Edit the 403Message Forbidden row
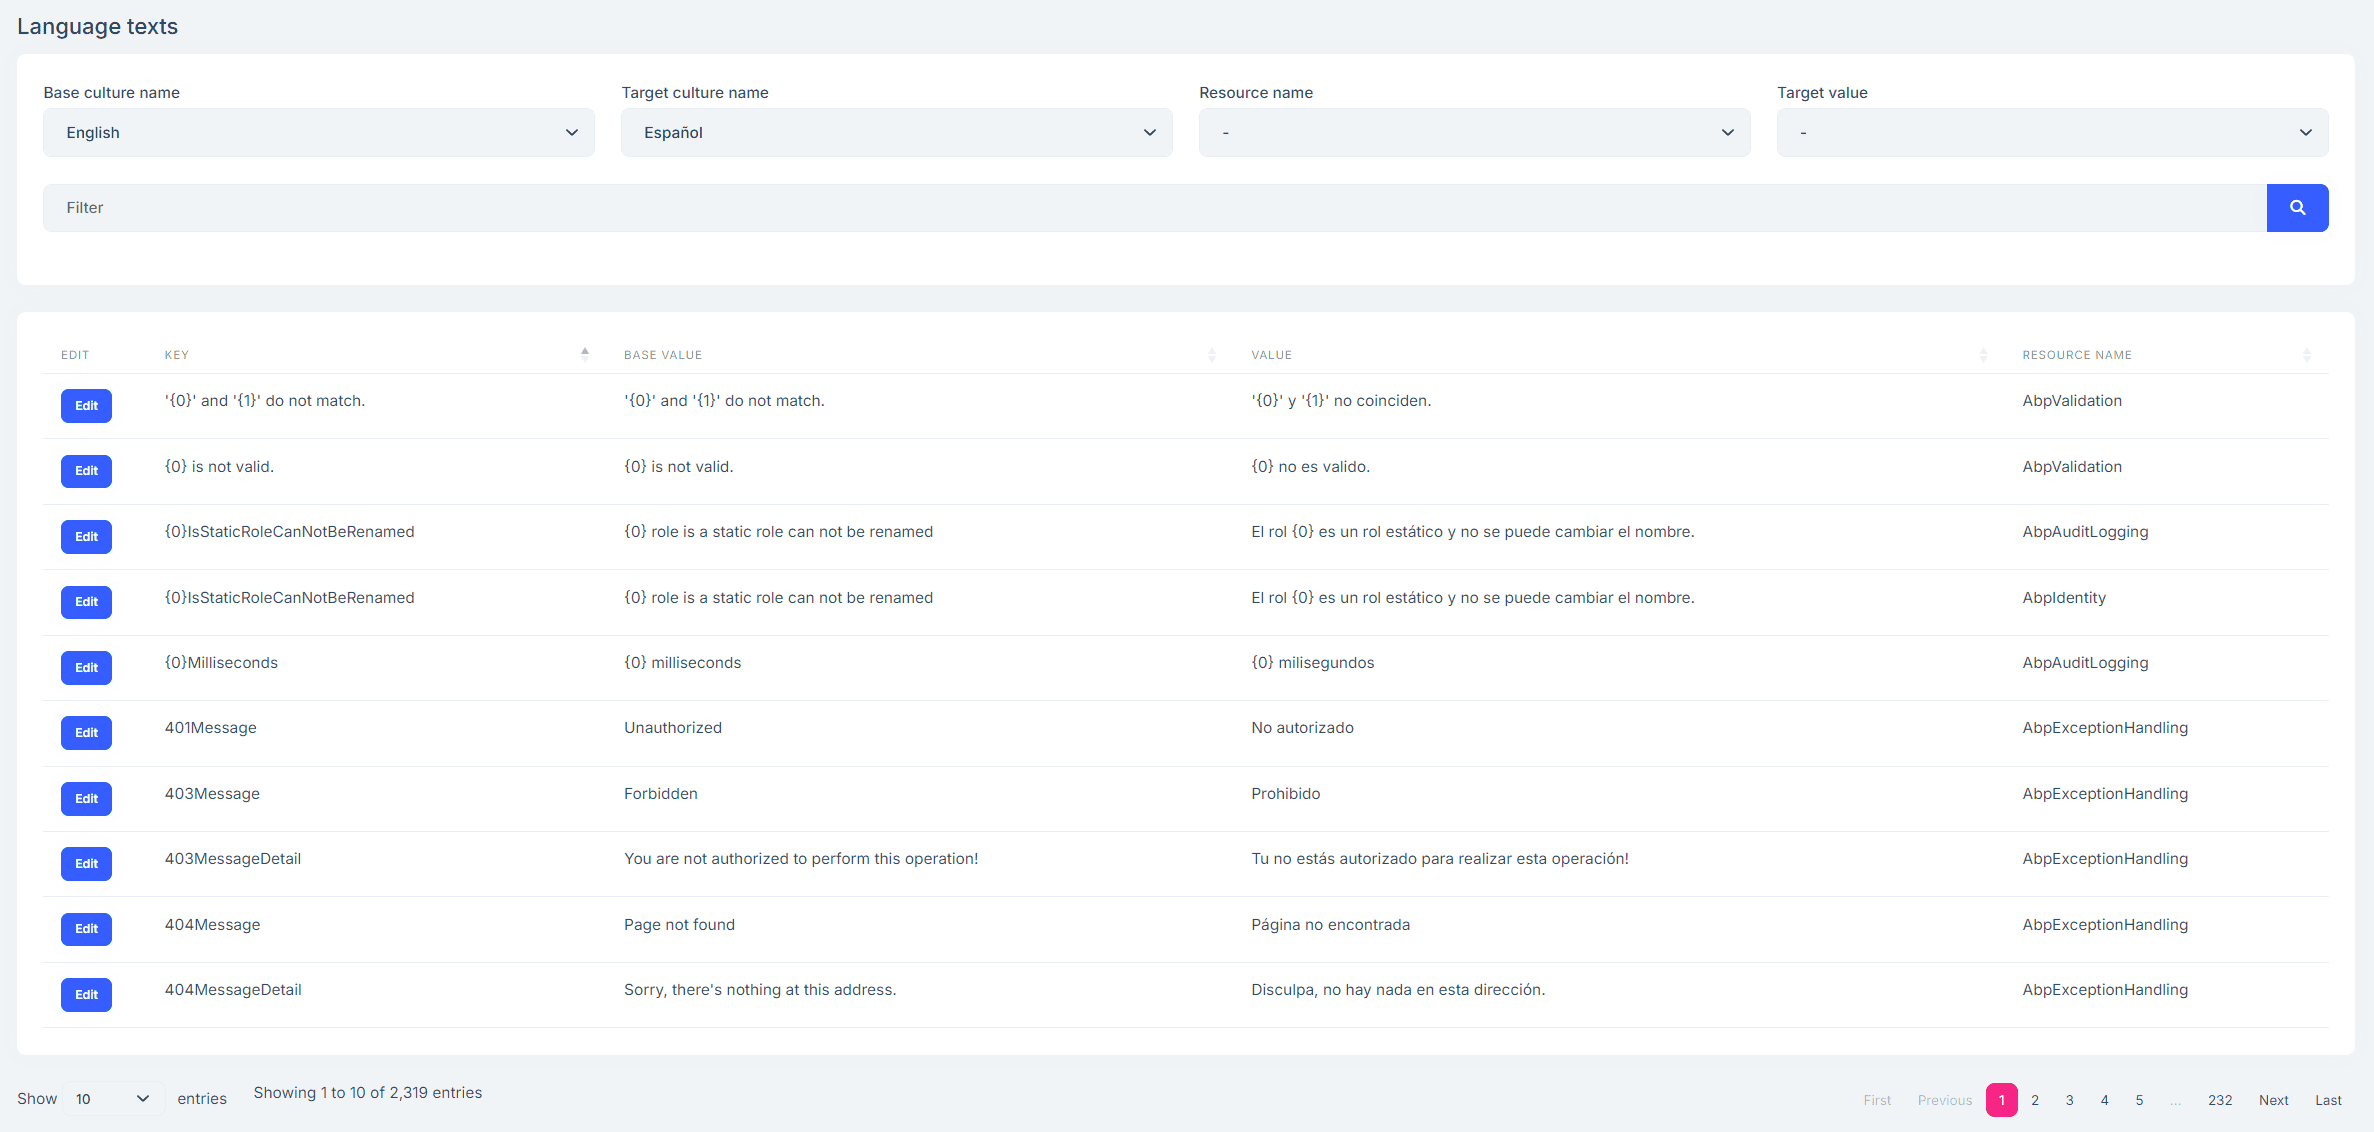Viewport: 2374px width, 1132px height. (86, 799)
